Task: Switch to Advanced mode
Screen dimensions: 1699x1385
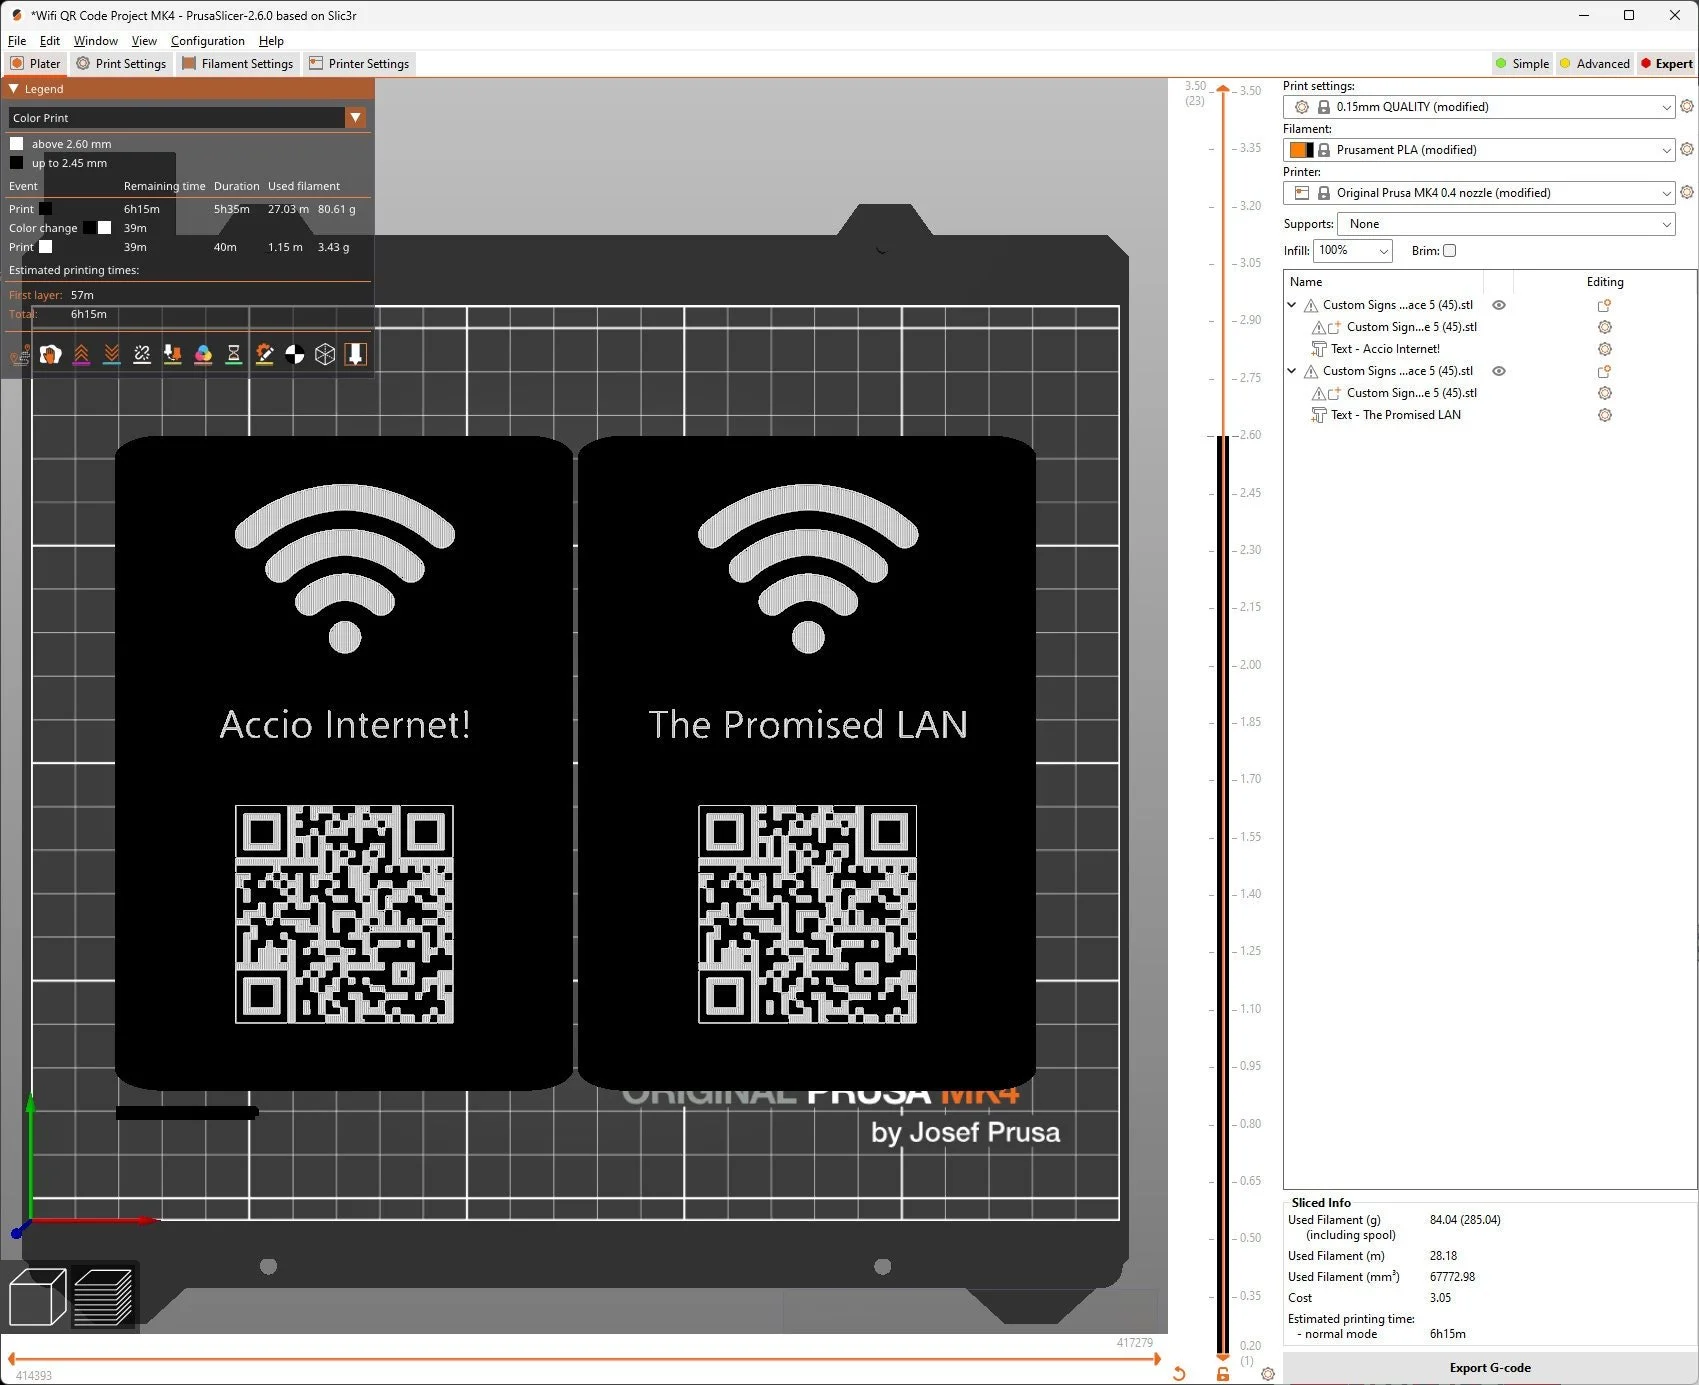Action: click(x=1594, y=63)
